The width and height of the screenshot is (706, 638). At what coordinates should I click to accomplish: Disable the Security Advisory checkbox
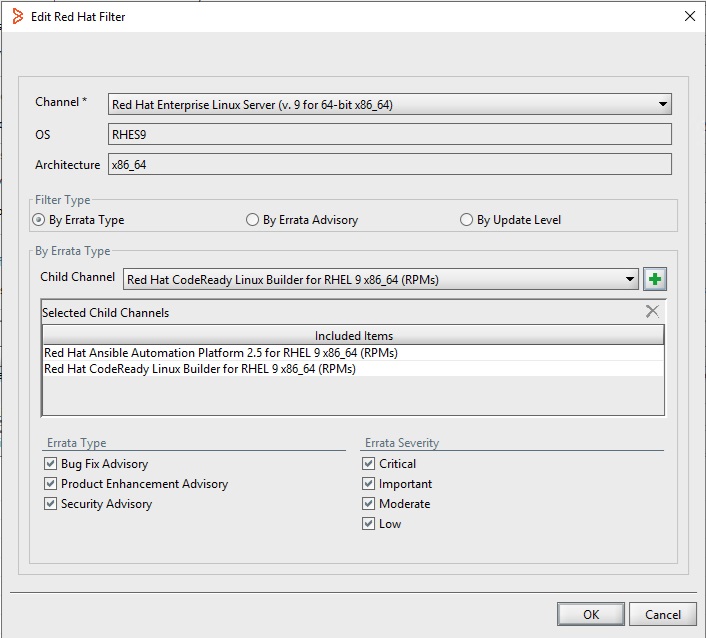(x=51, y=504)
